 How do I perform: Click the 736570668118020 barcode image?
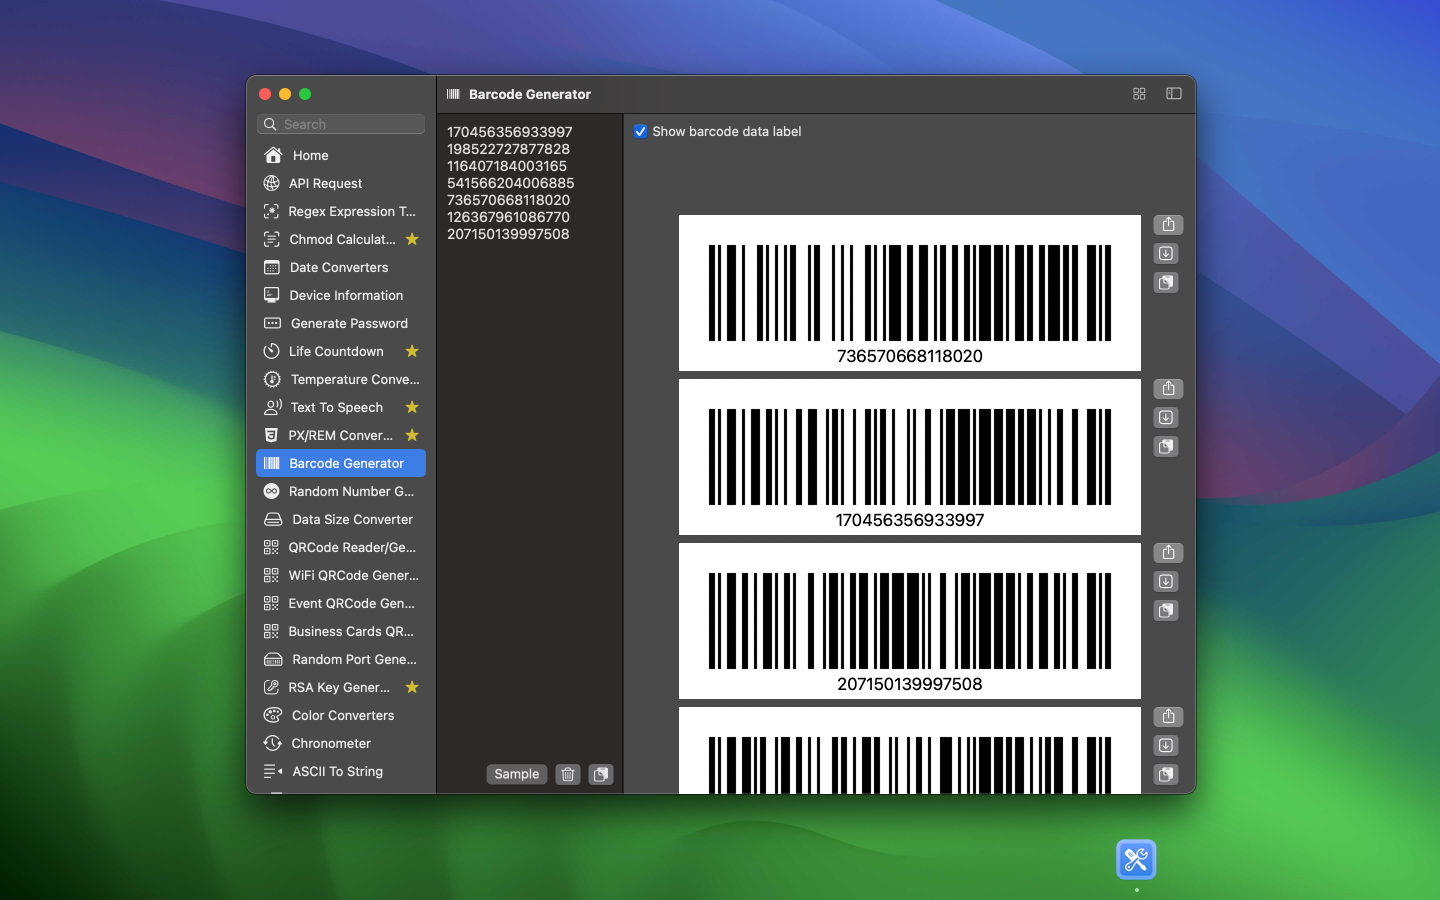tap(910, 293)
